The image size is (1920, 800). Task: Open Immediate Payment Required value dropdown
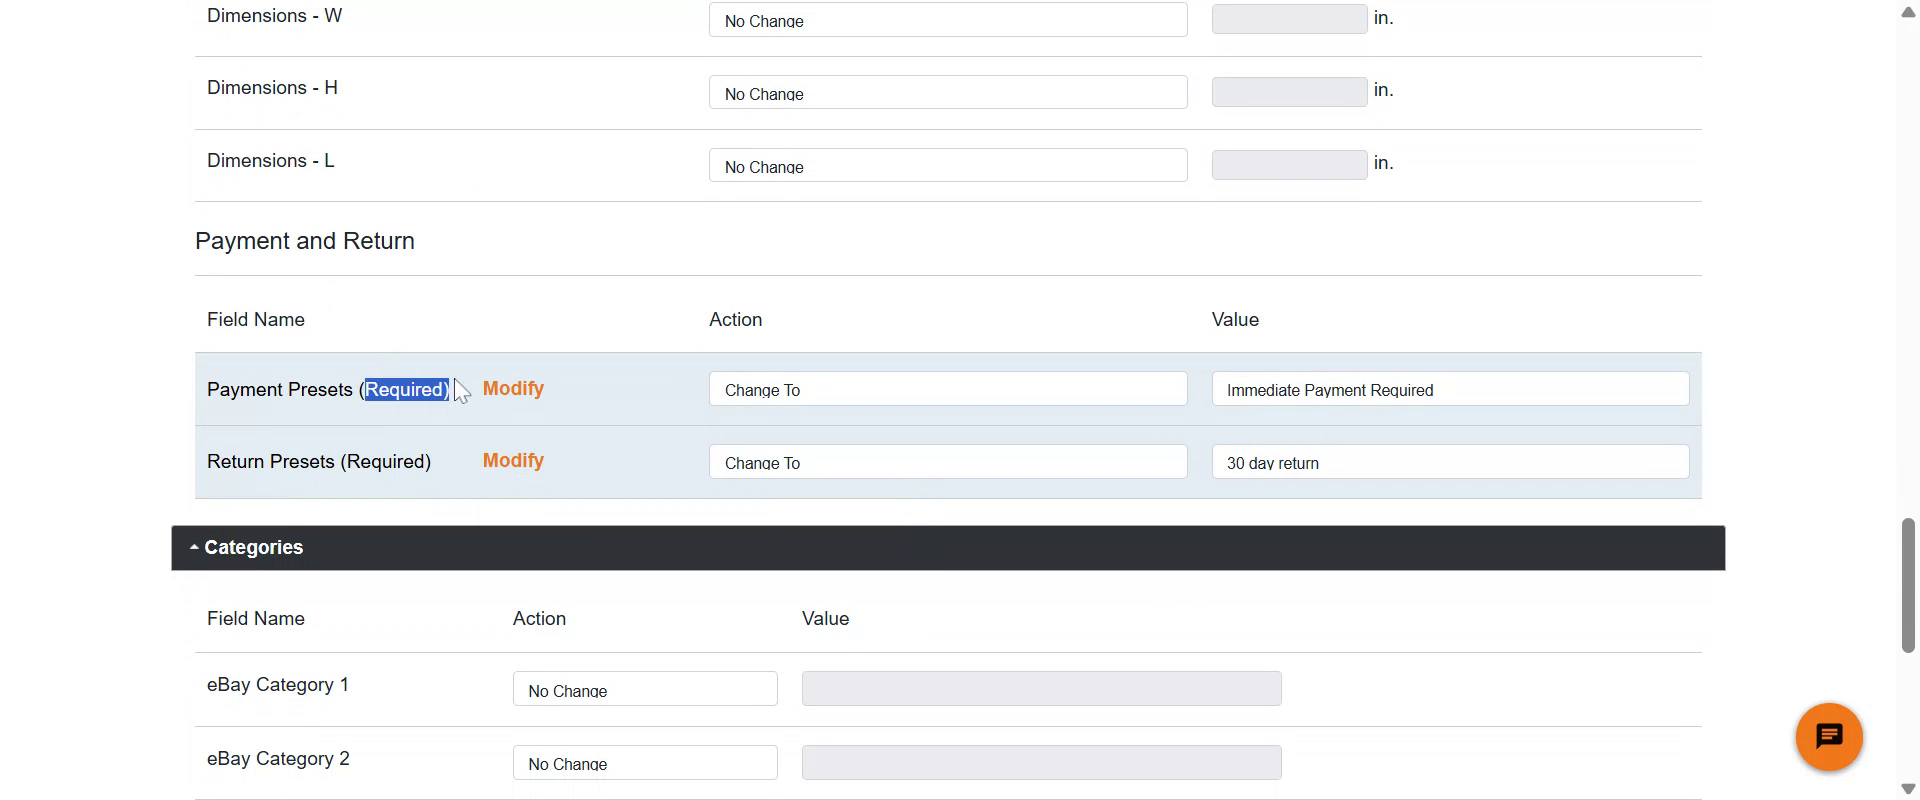tap(1450, 389)
